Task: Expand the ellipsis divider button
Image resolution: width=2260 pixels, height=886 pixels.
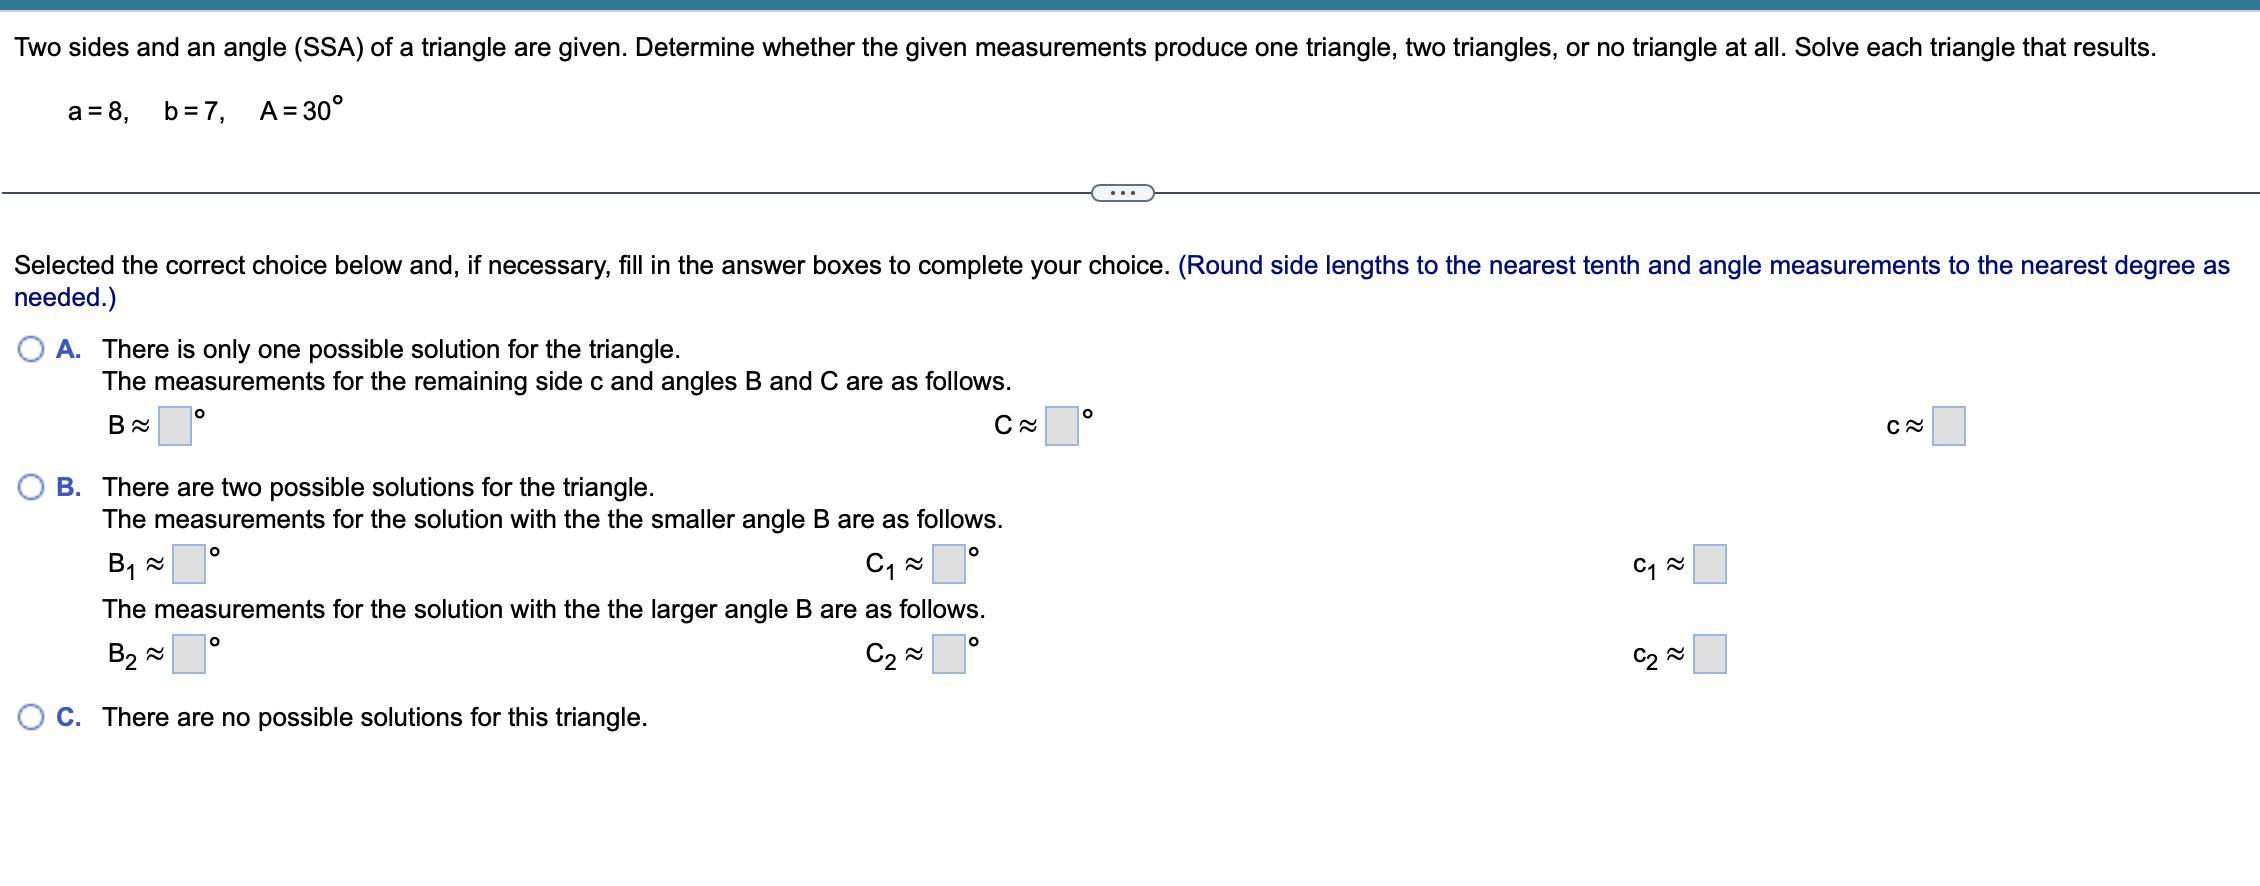Action: pos(1122,192)
